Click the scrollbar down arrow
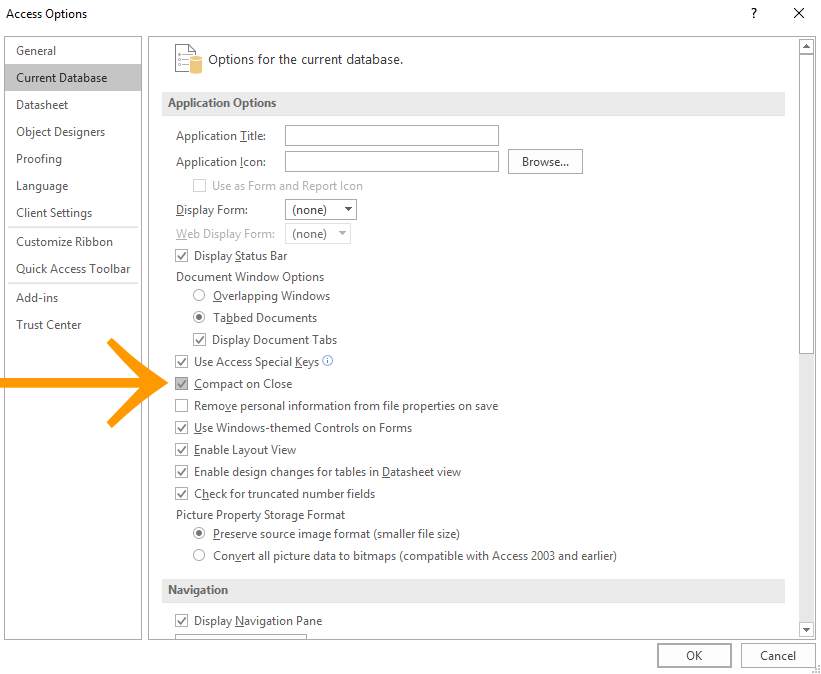The image size is (821, 674). coord(806,629)
